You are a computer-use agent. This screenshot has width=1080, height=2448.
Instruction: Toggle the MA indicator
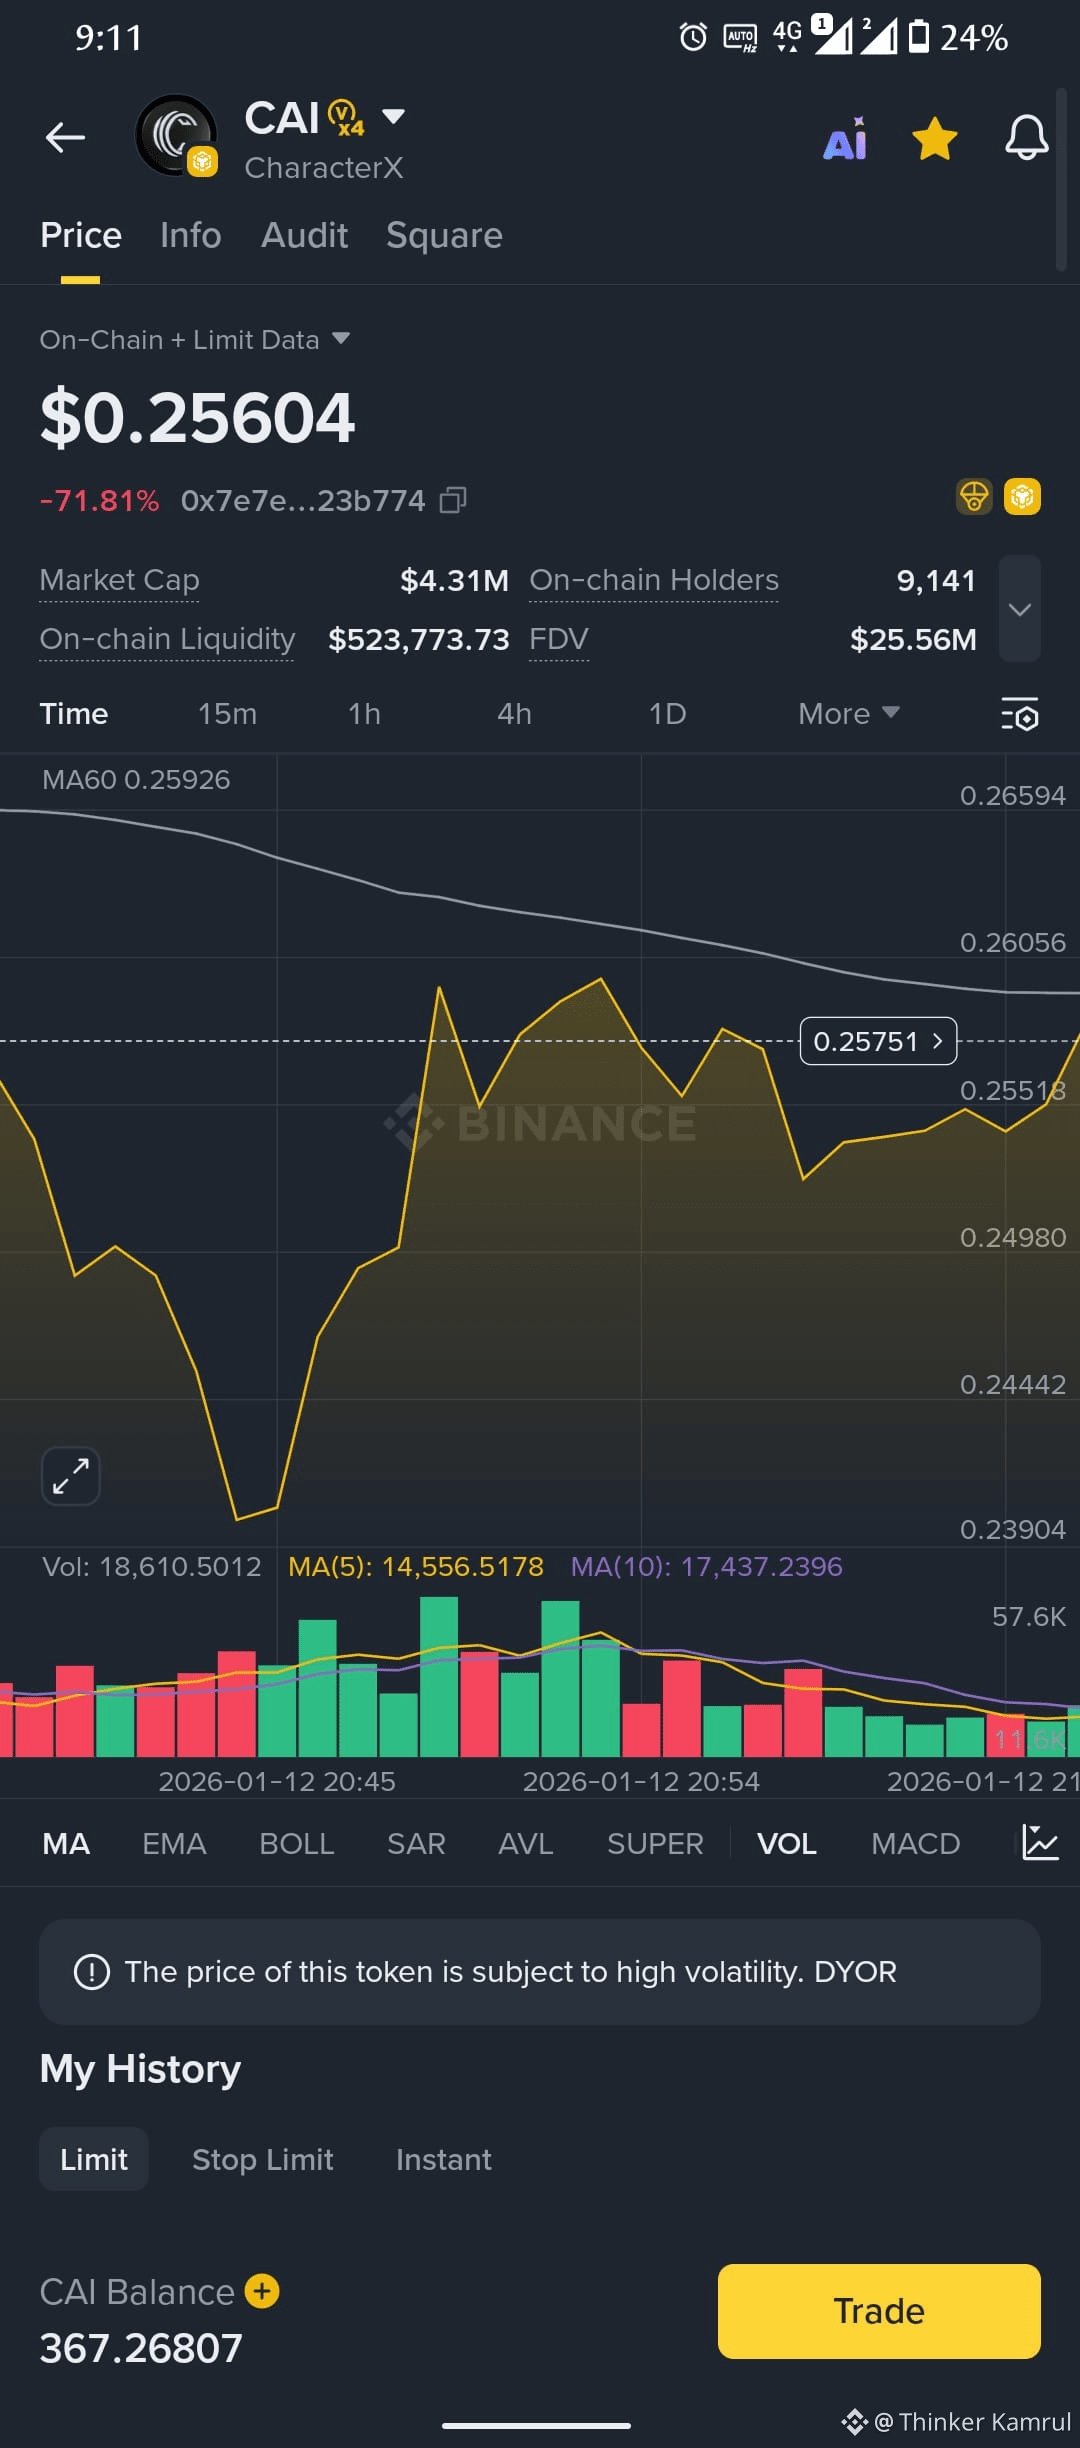click(66, 1843)
